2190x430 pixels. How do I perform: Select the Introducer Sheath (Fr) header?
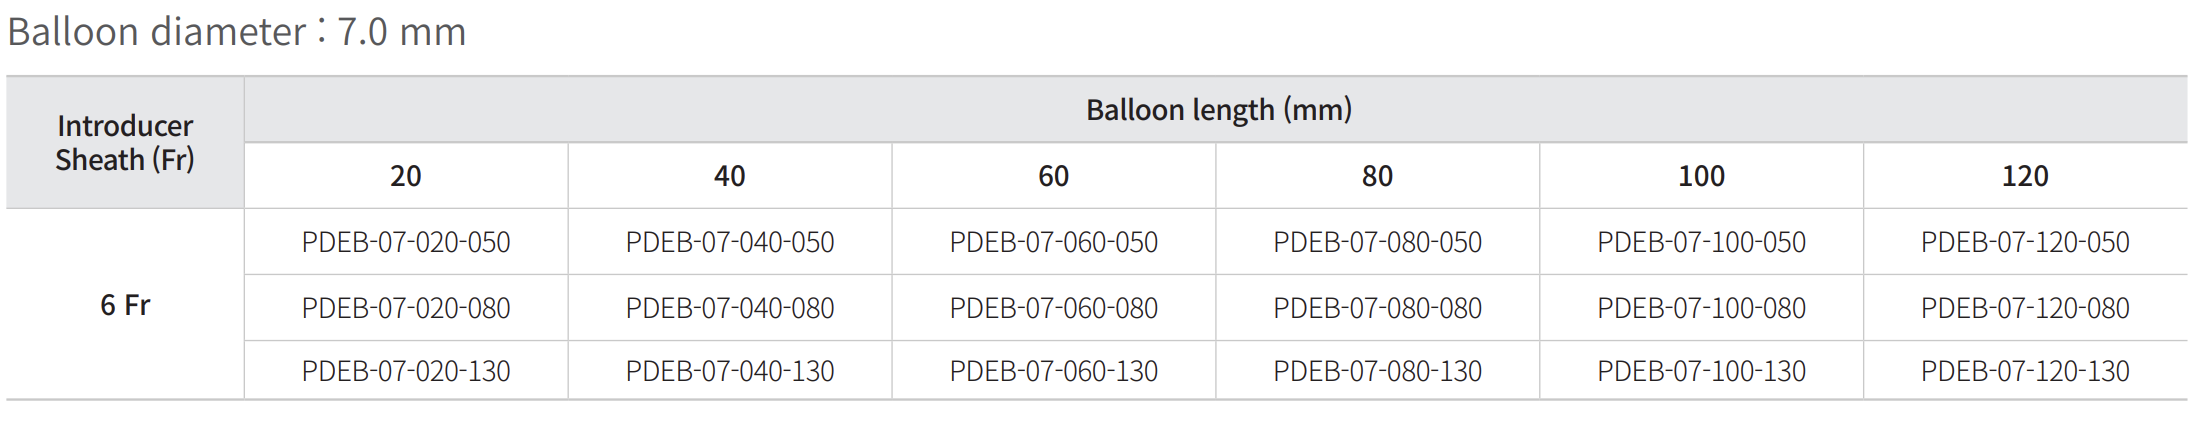125,143
